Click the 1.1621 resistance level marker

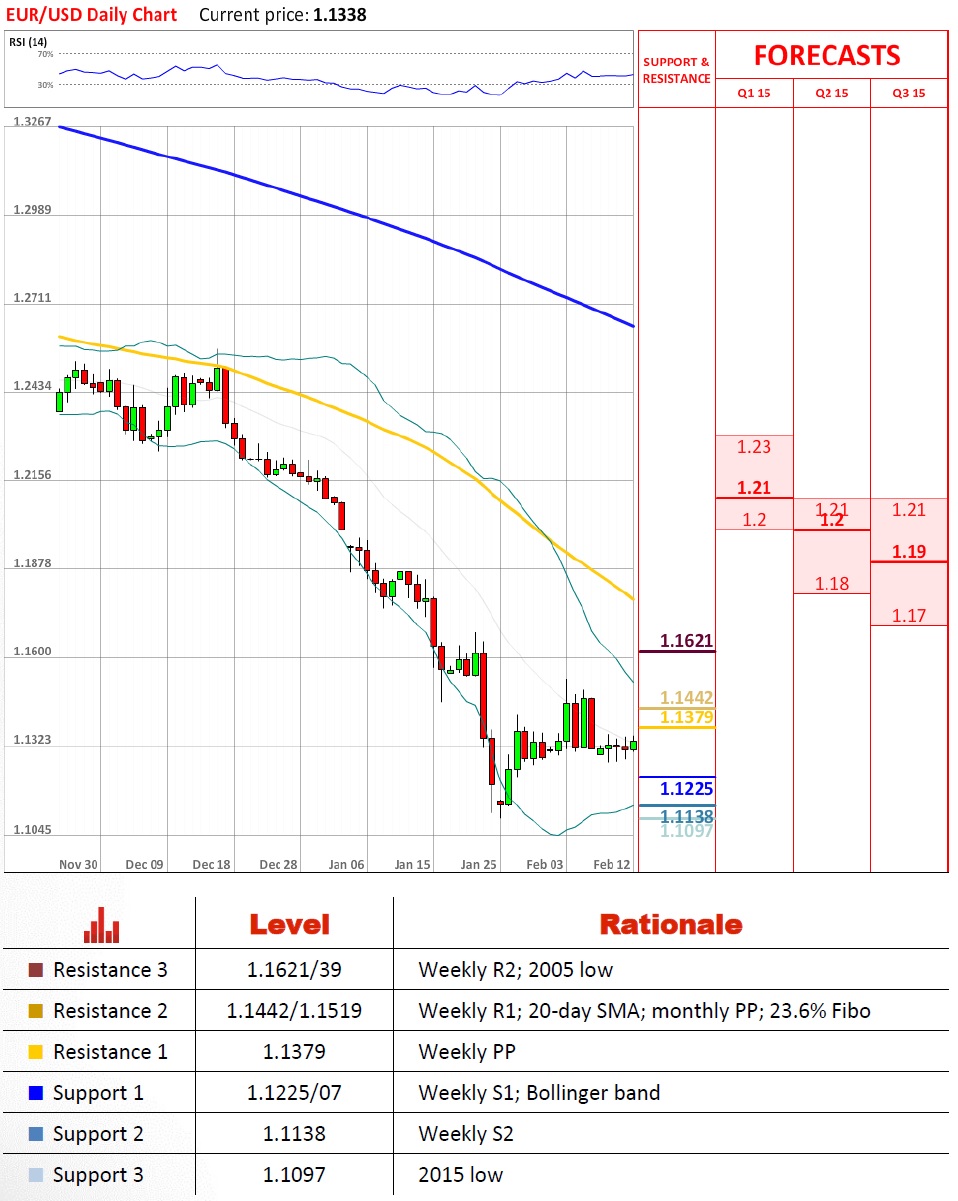coord(686,641)
